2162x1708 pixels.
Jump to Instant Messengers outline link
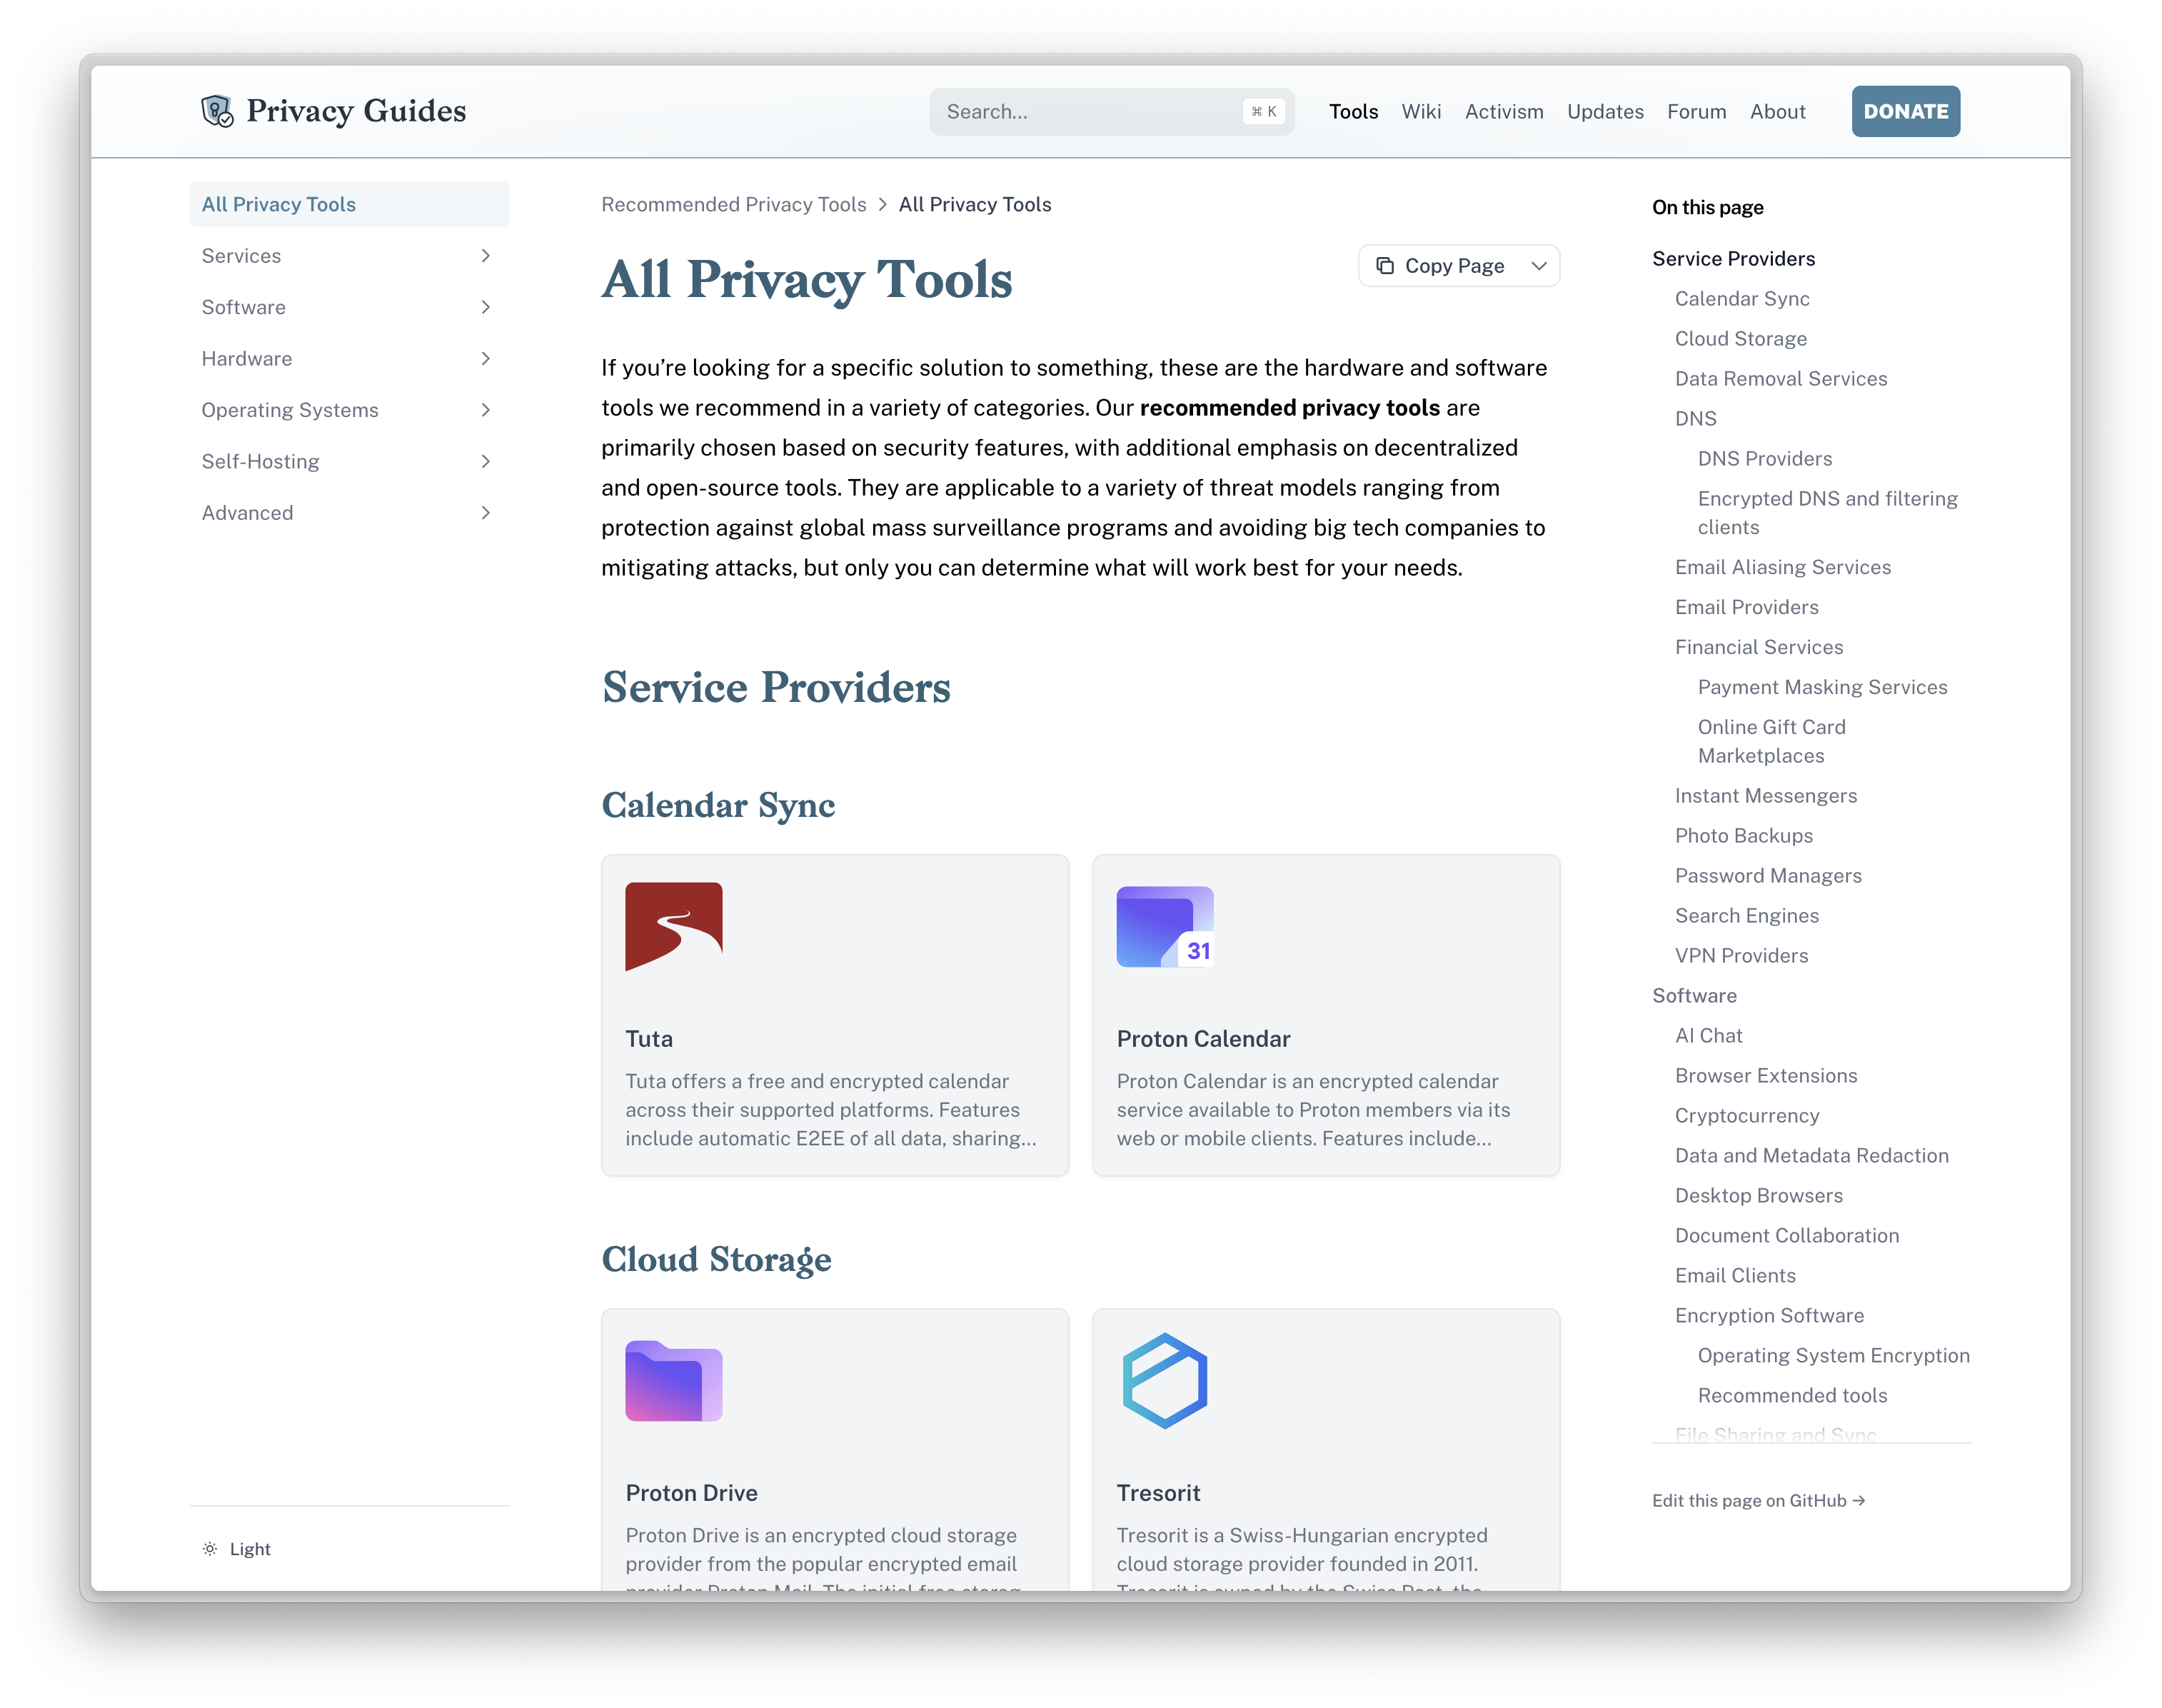(1766, 796)
